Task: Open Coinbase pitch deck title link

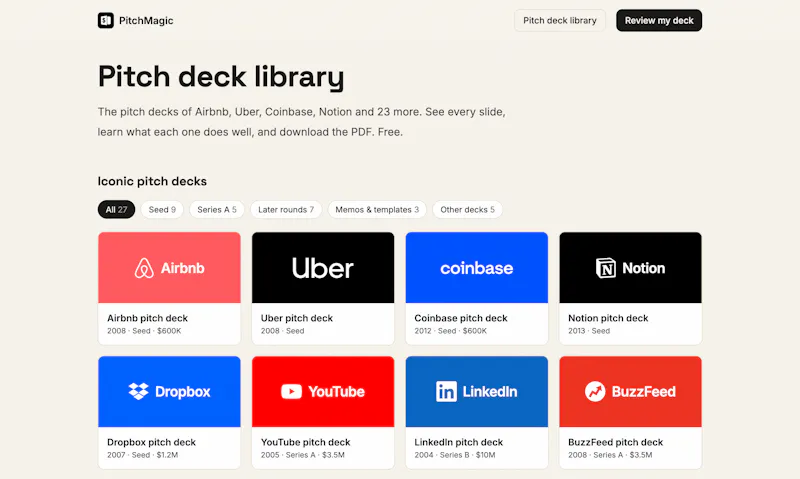Action: tap(461, 318)
